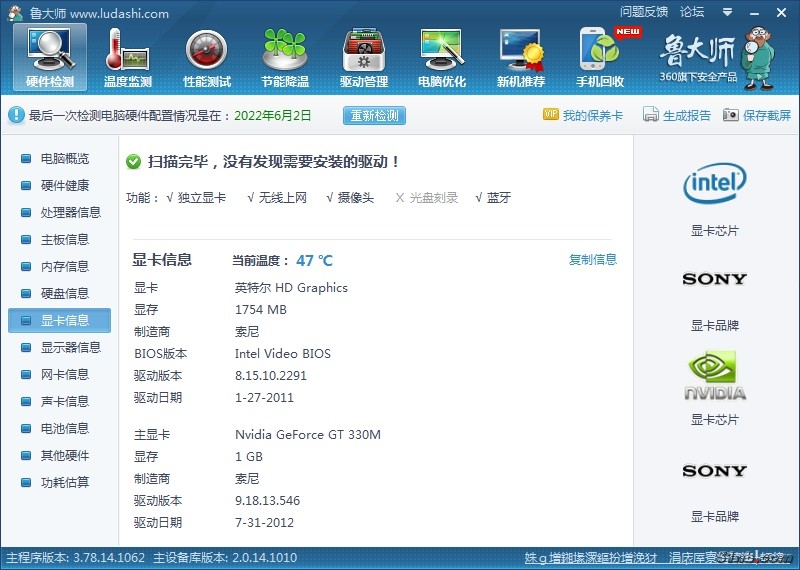
Task: Open the 电脑优化 PC optimization tool
Action: 442,57
